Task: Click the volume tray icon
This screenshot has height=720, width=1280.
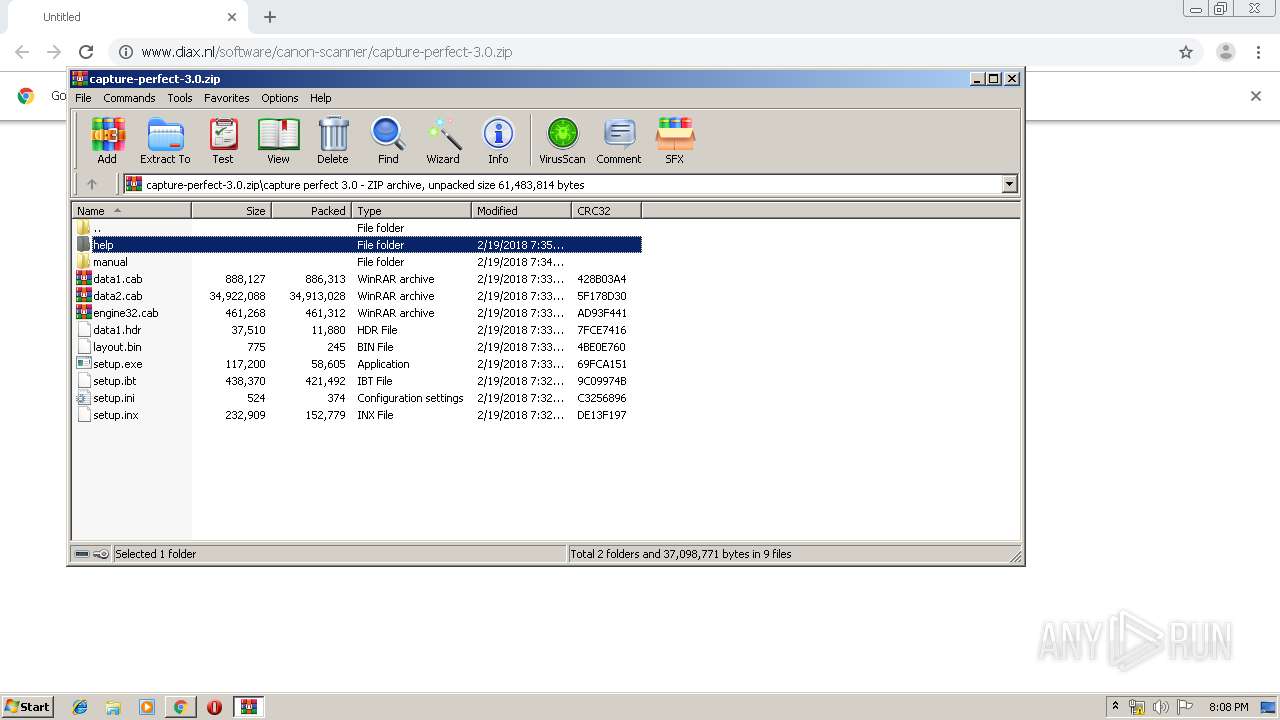Action: [1161, 707]
